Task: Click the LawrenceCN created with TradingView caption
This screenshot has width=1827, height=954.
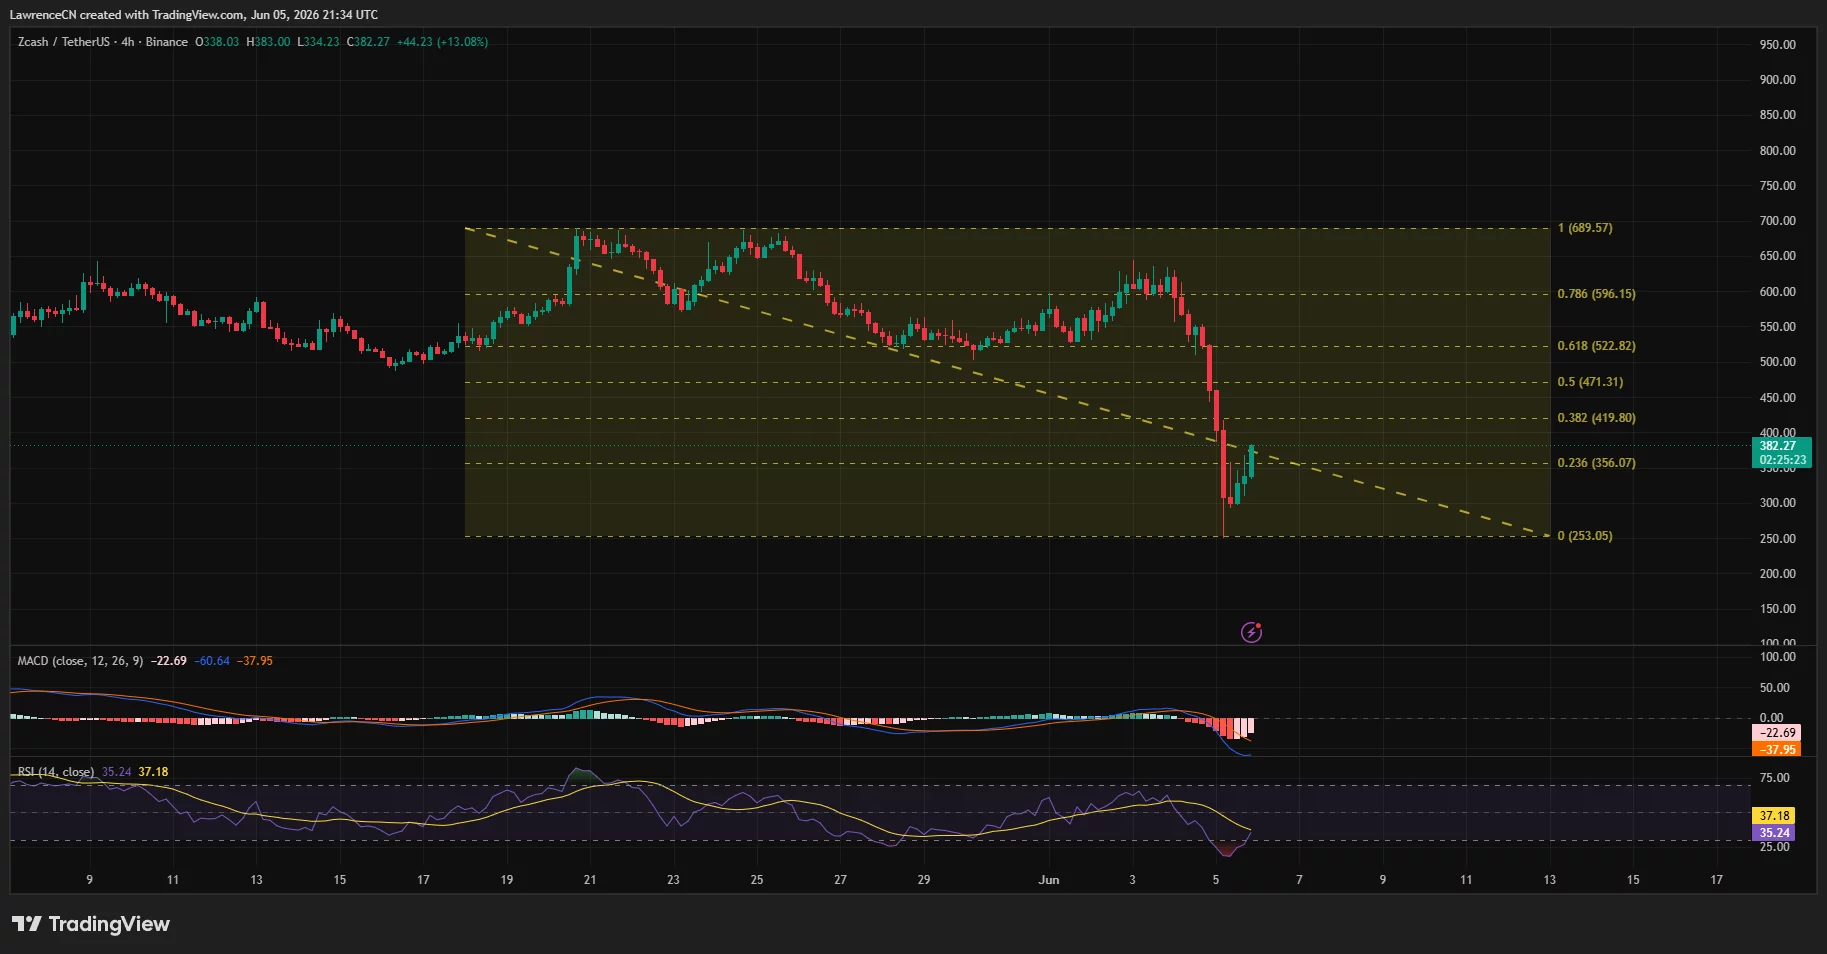Action: click(x=193, y=15)
